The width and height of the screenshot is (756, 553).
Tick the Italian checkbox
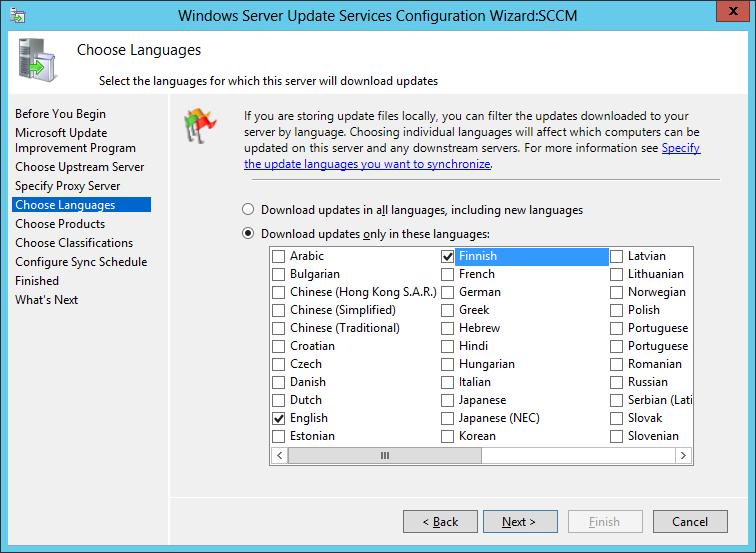(x=447, y=382)
